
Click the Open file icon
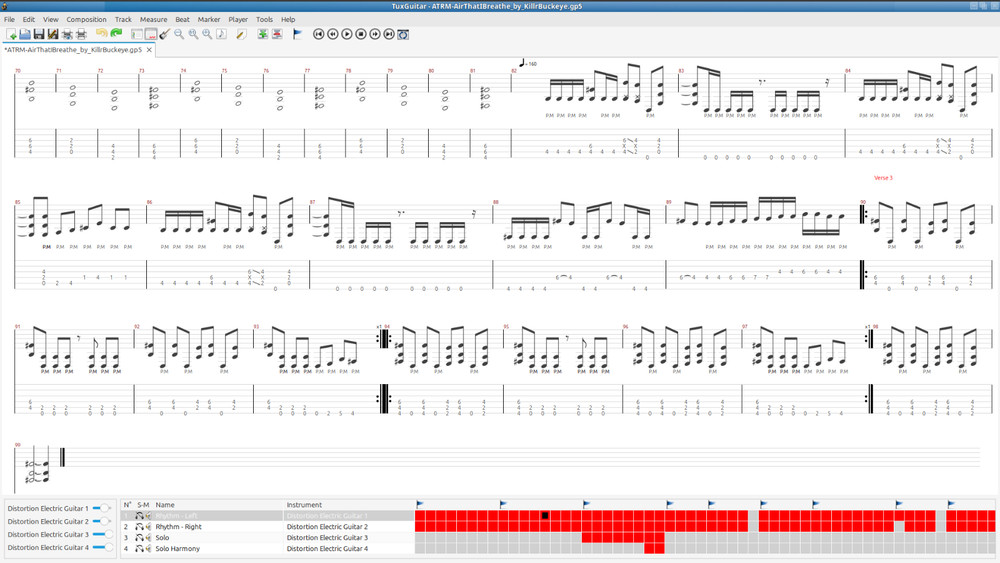(x=25, y=34)
